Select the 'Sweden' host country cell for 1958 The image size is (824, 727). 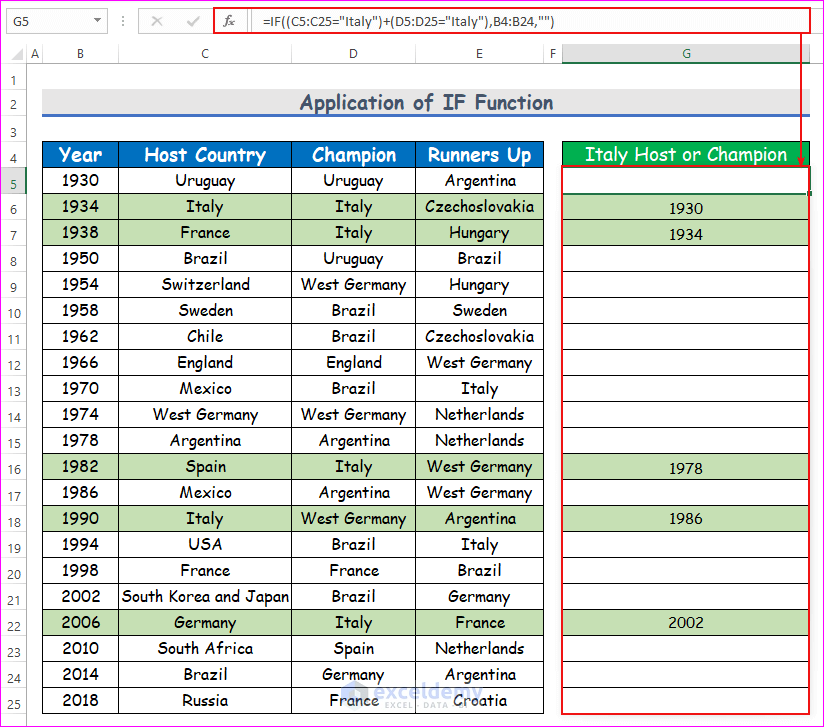pyautogui.click(x=205, y=310)
